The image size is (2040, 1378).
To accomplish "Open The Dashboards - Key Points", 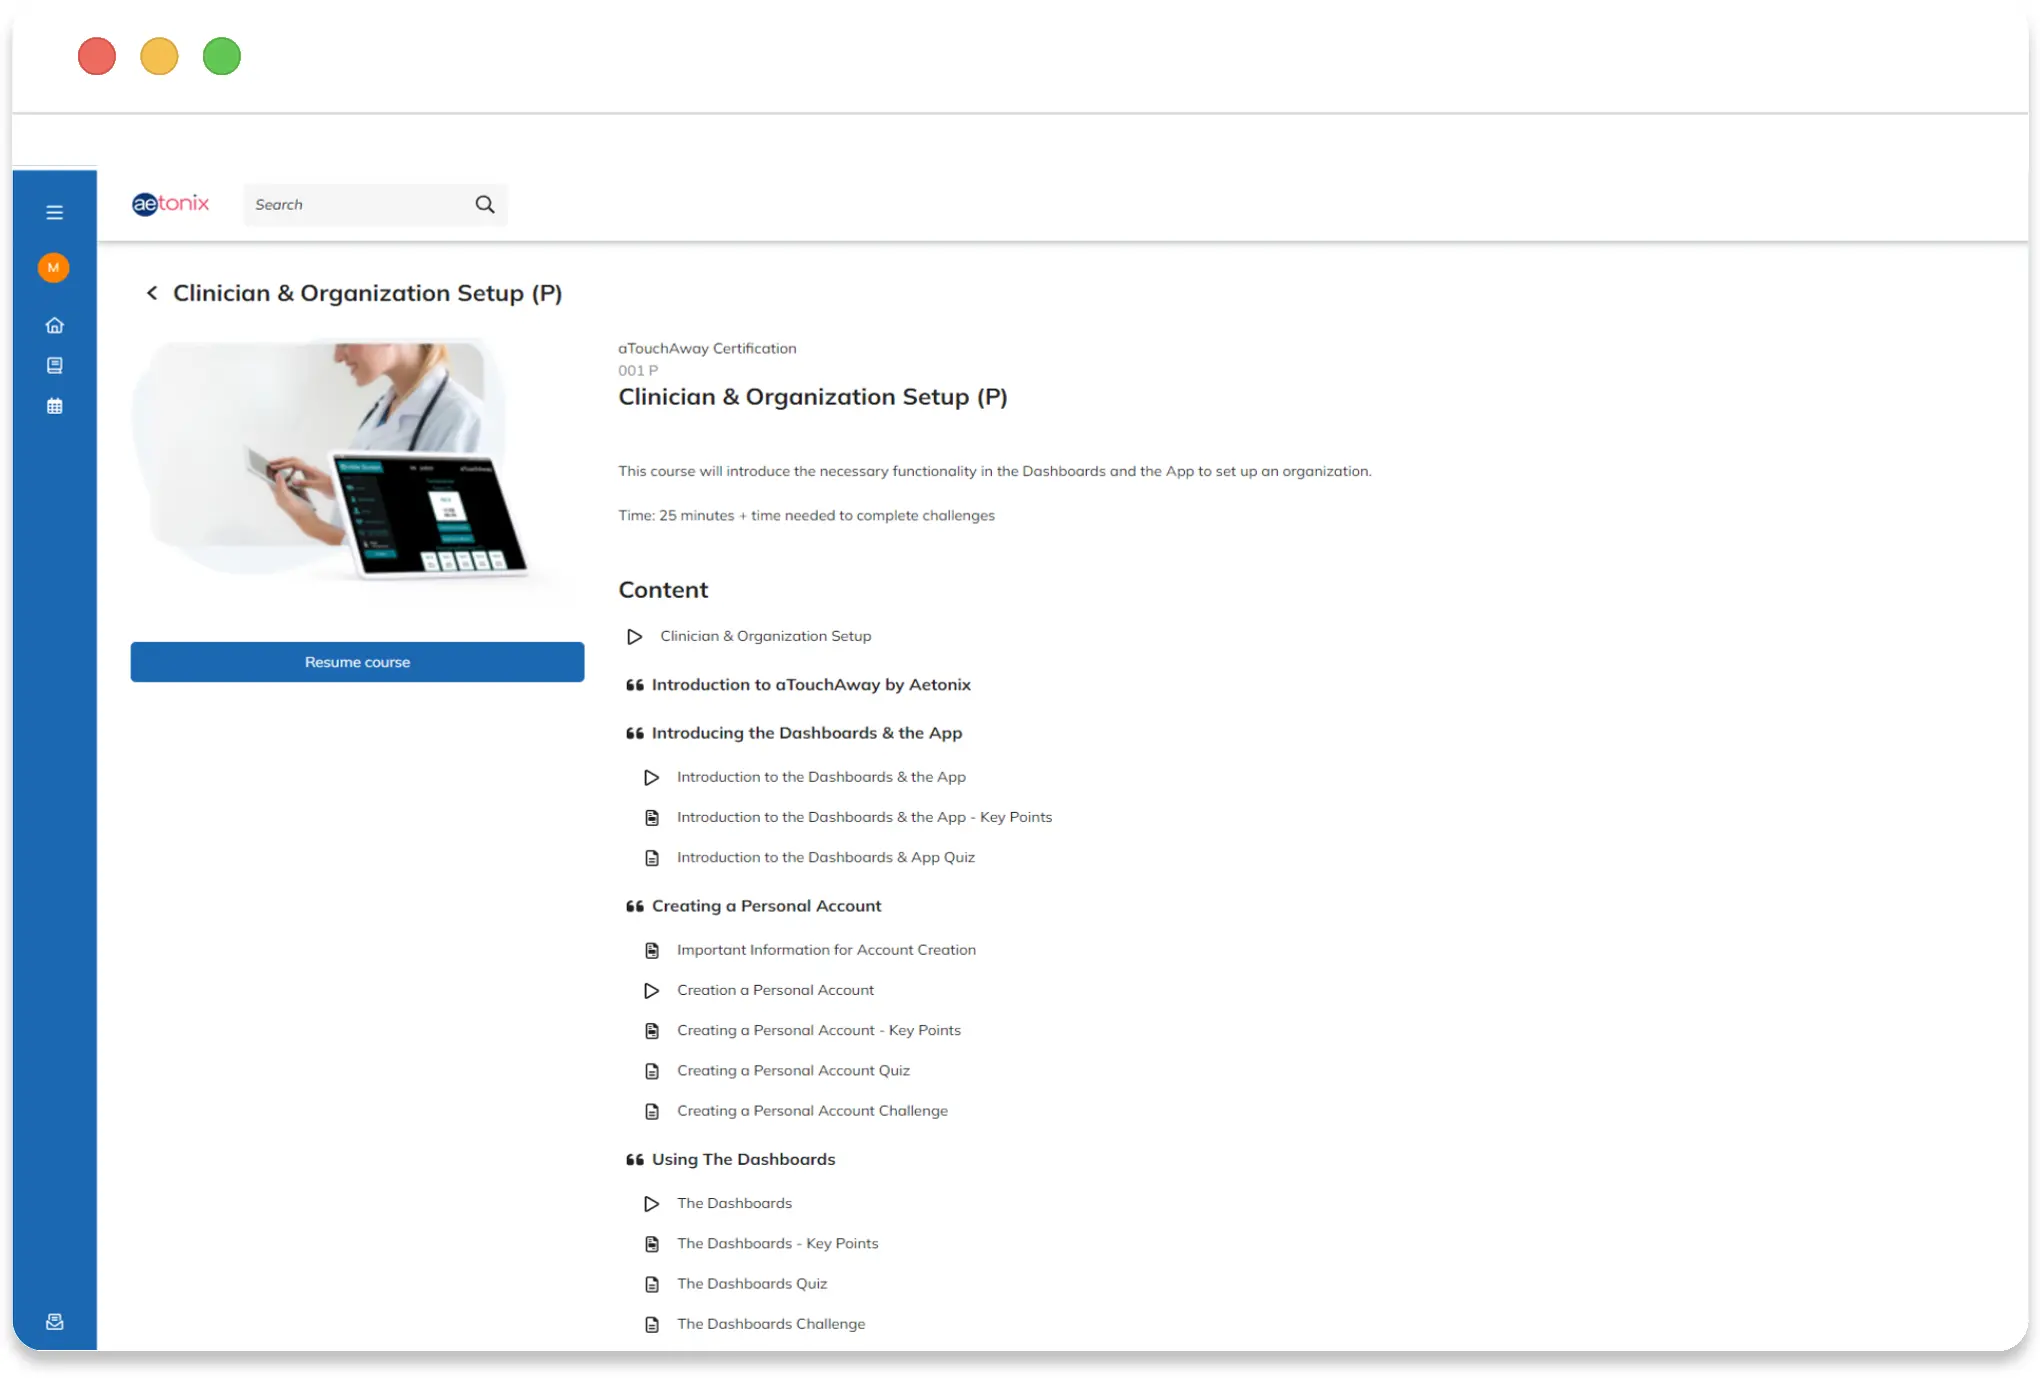I will click(777, 1243).
